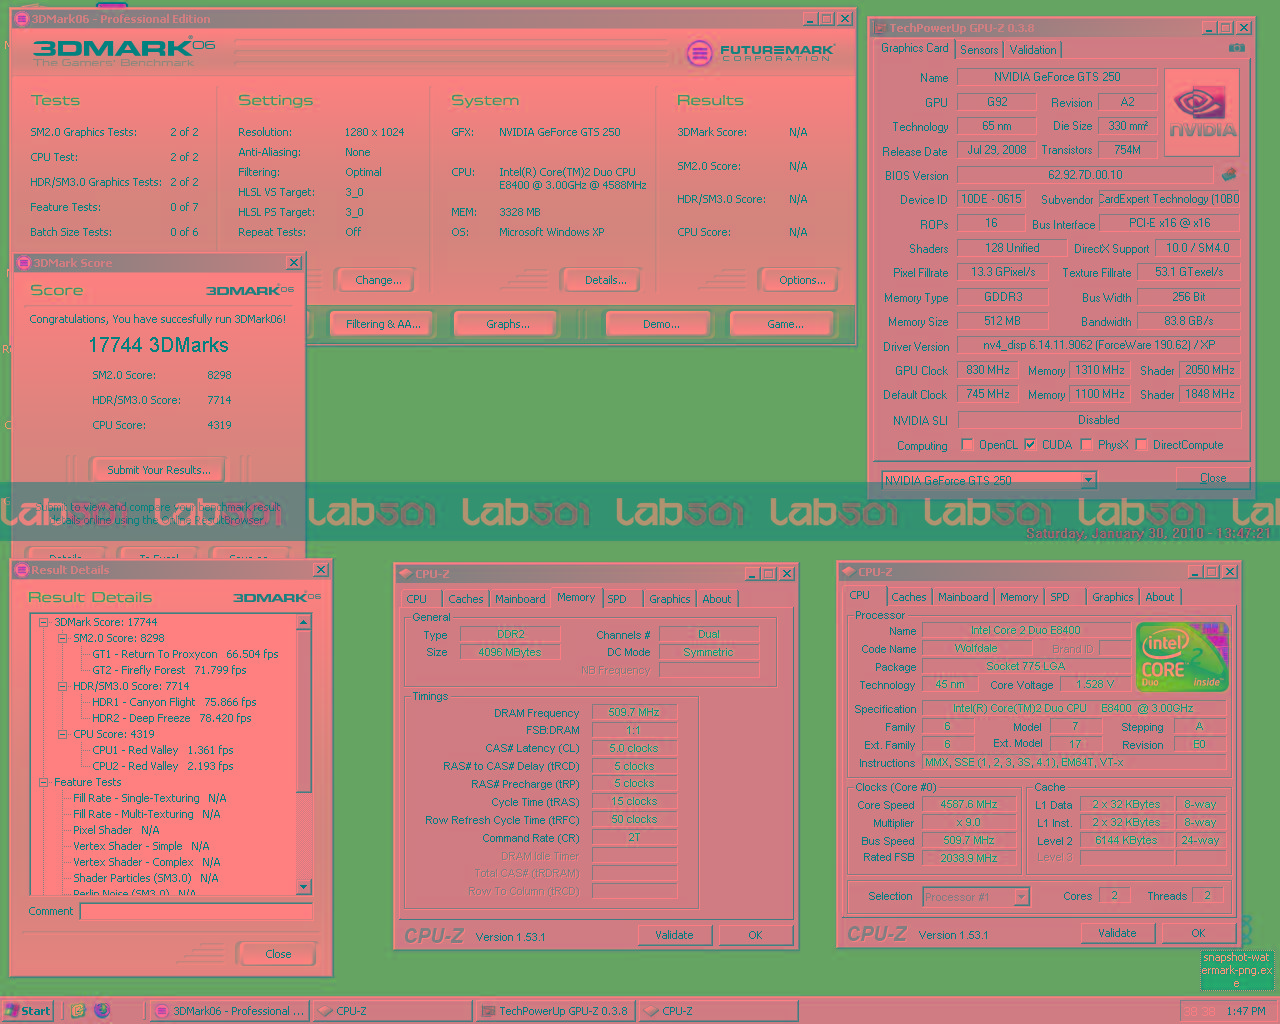Click the scroll-down arrow in Result Details tree
Viewport: 1280px width, 1024px height.
(304, 887)
